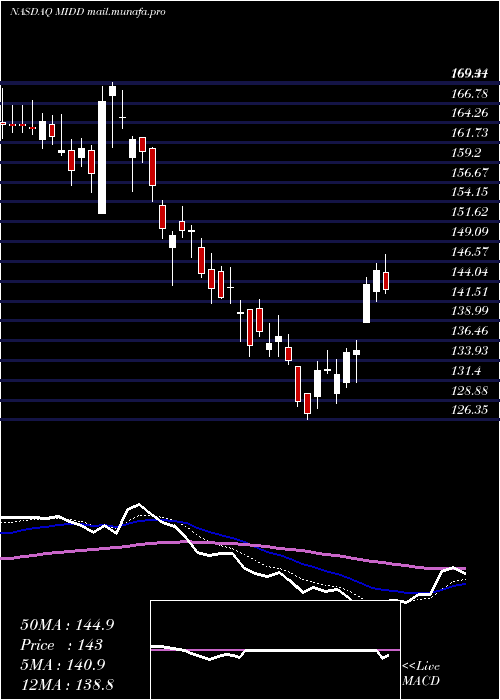The width and height of the screenshot is (500, 700).
Task: Select the 138.99 price label
Action: tap(470, 311)
